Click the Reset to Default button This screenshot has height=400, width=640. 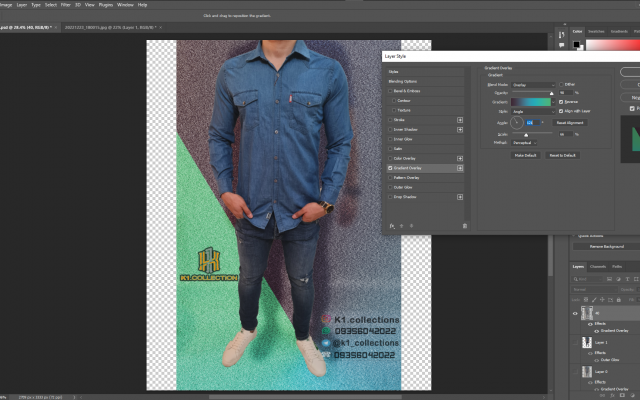click(x=562, y=155)
